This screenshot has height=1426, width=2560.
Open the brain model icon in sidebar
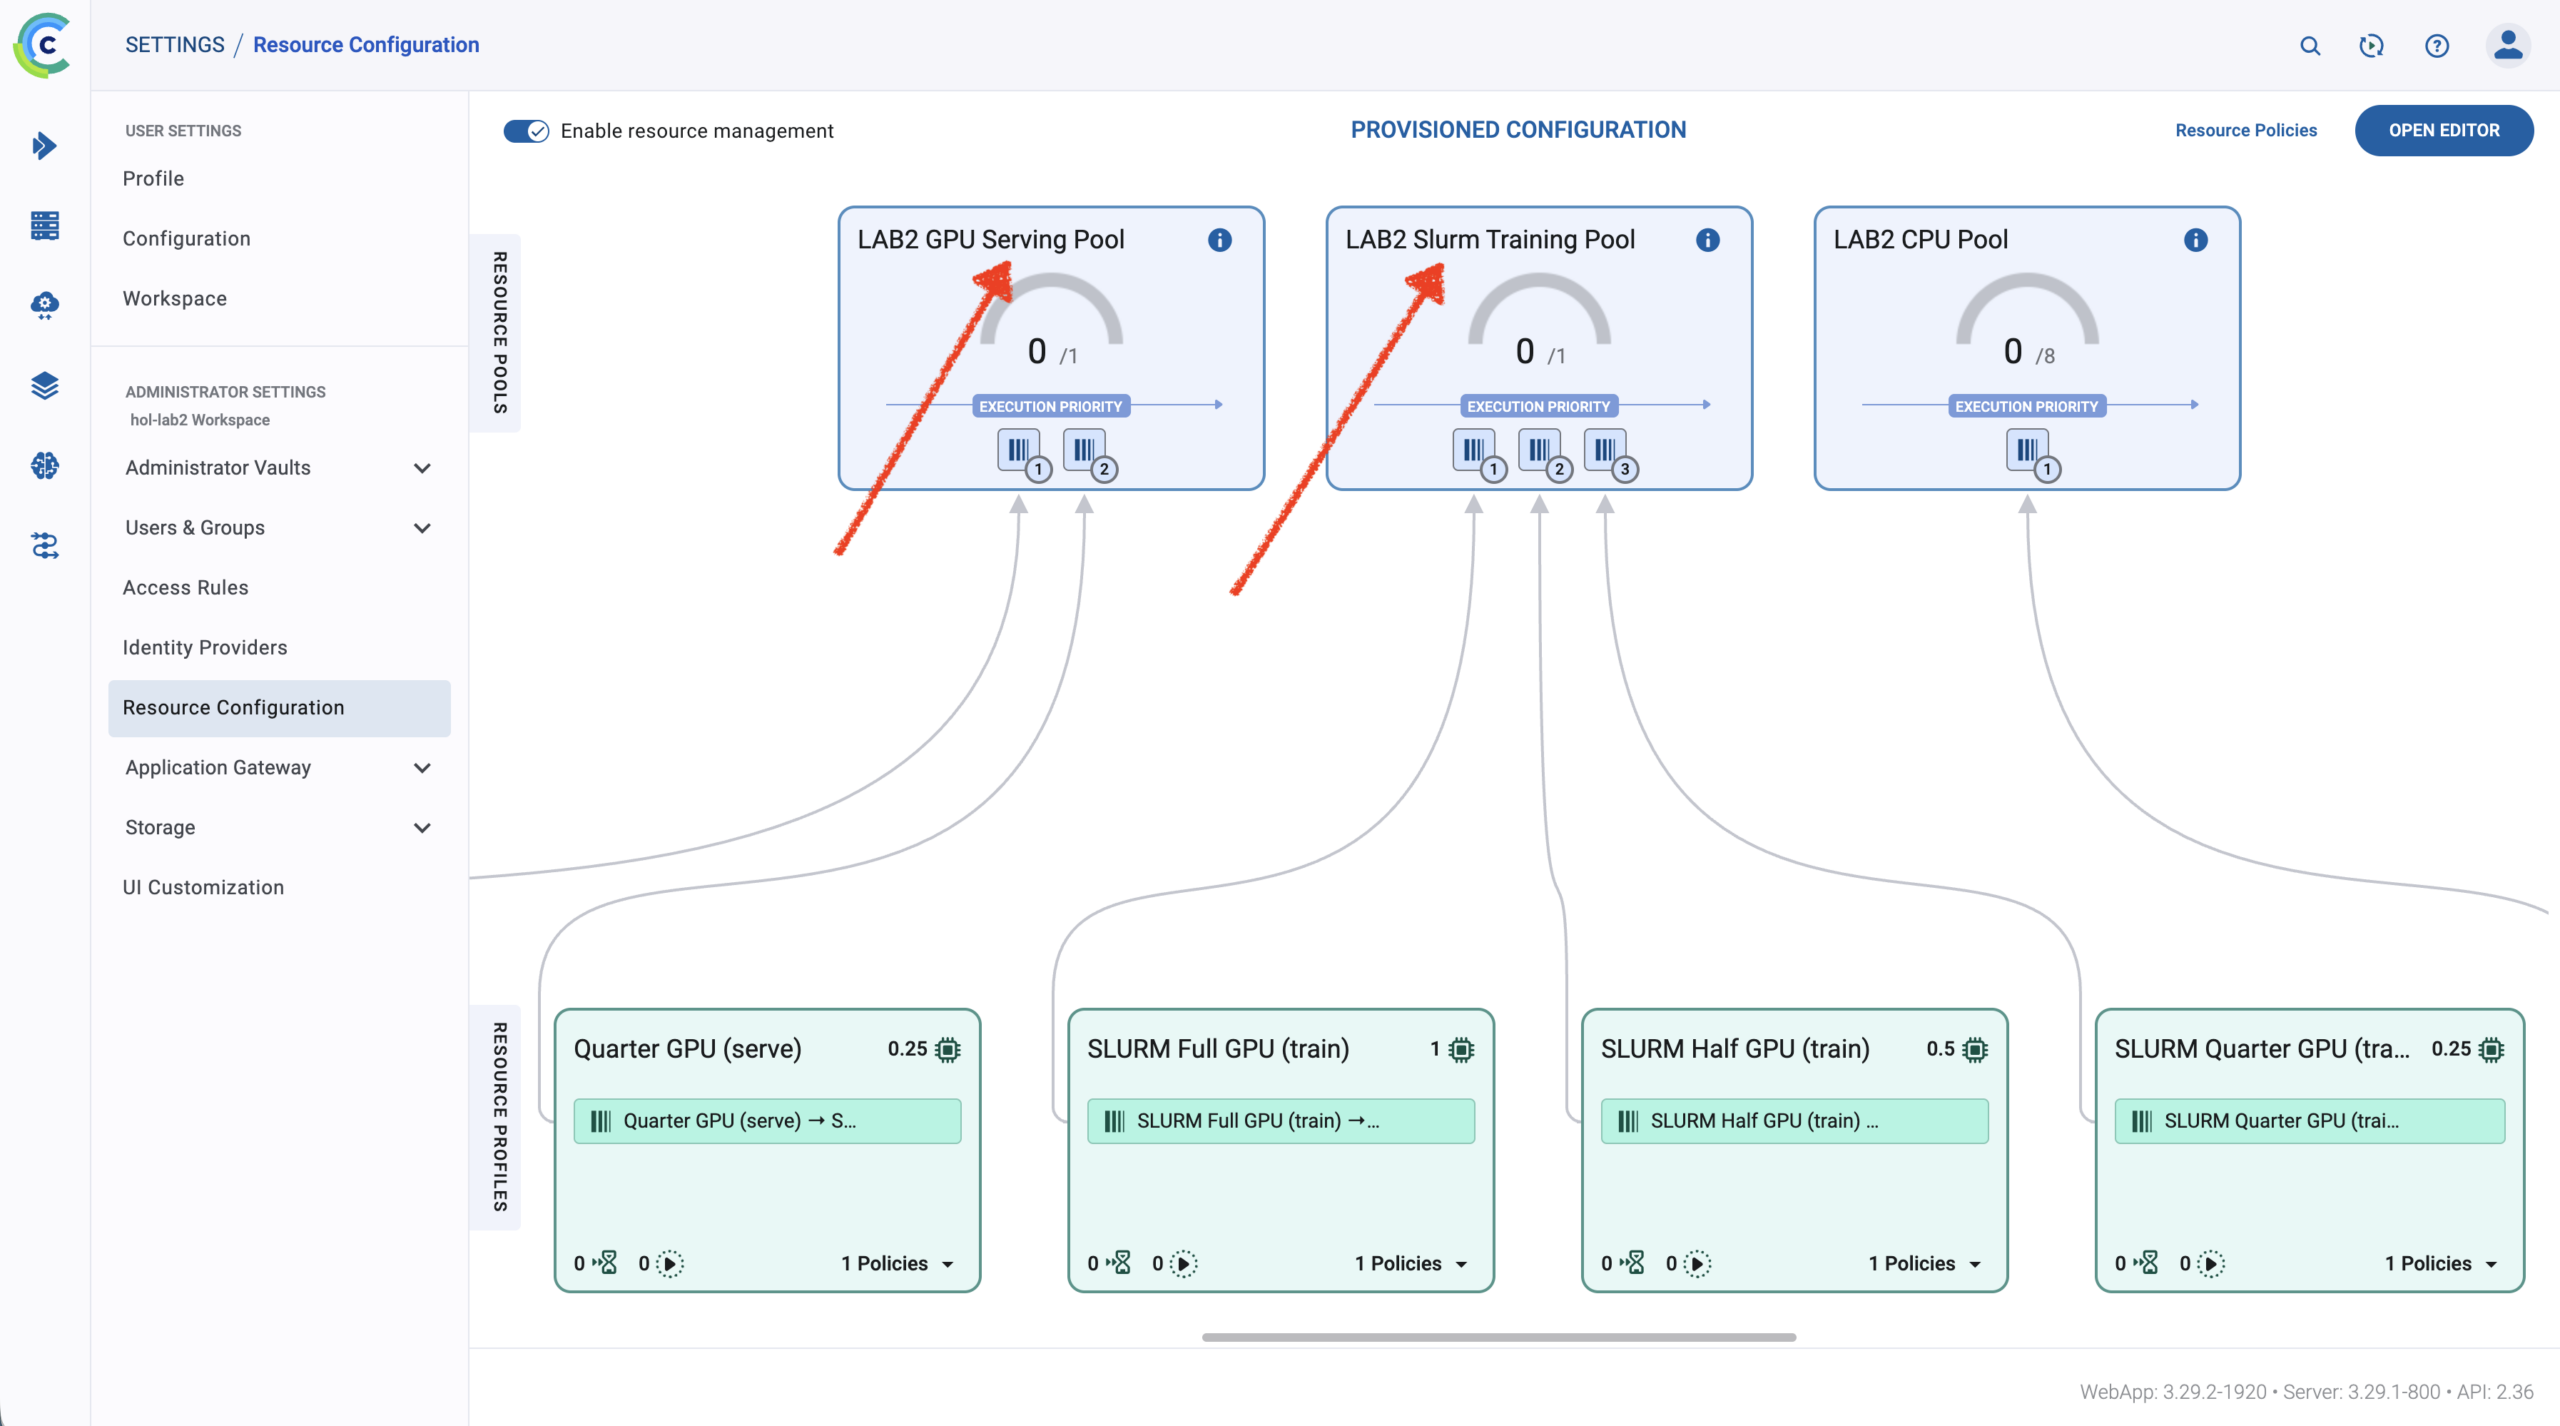click(x=44, y=465)
